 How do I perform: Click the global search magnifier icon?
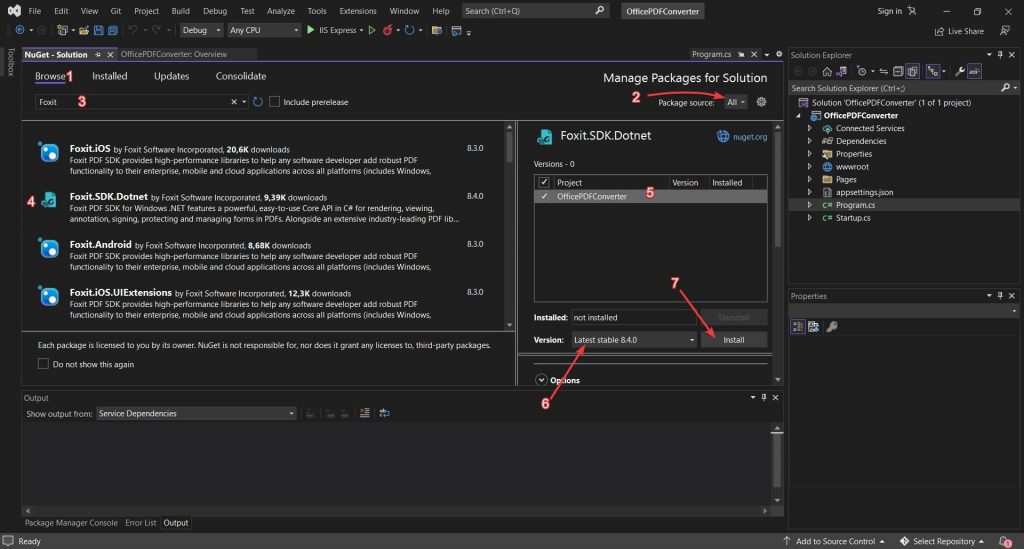coord(600,10)
